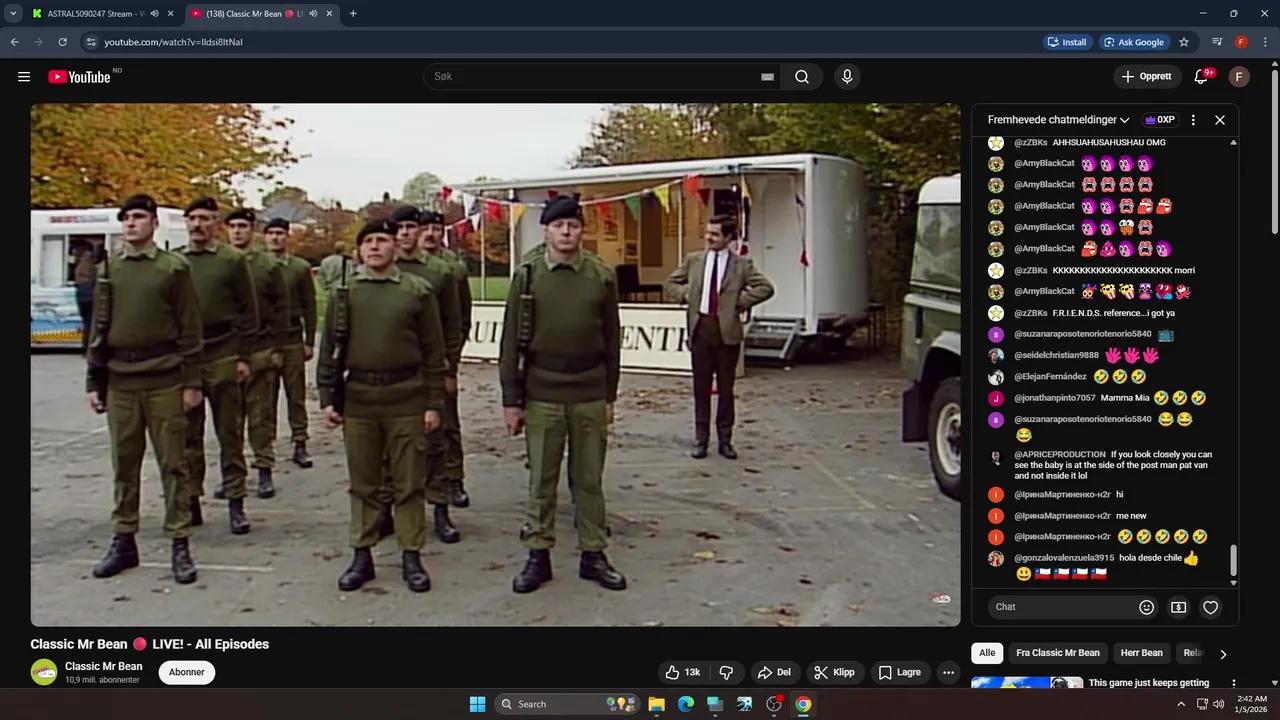Open more actions menu under video
The height and width of the screenshot is (720, 1280).
[x=948, y=672]
